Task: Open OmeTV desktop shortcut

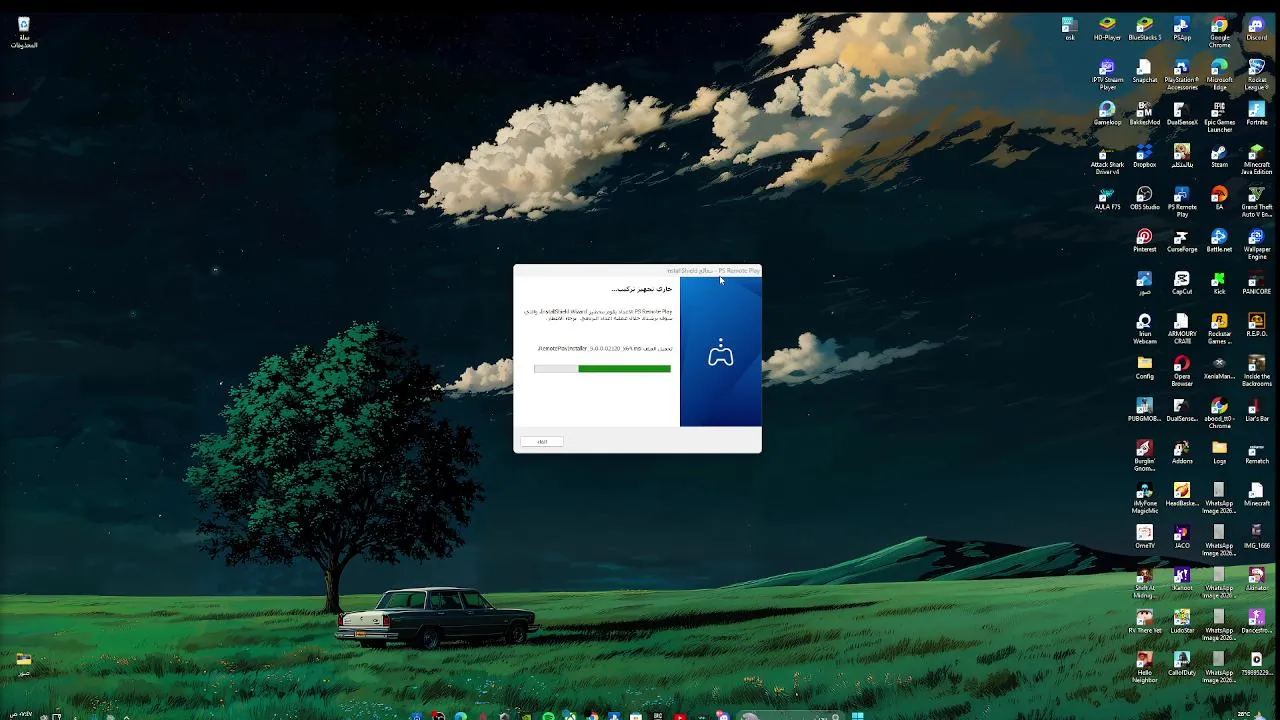Action: pyautogui.click(x=1144, y=536)
